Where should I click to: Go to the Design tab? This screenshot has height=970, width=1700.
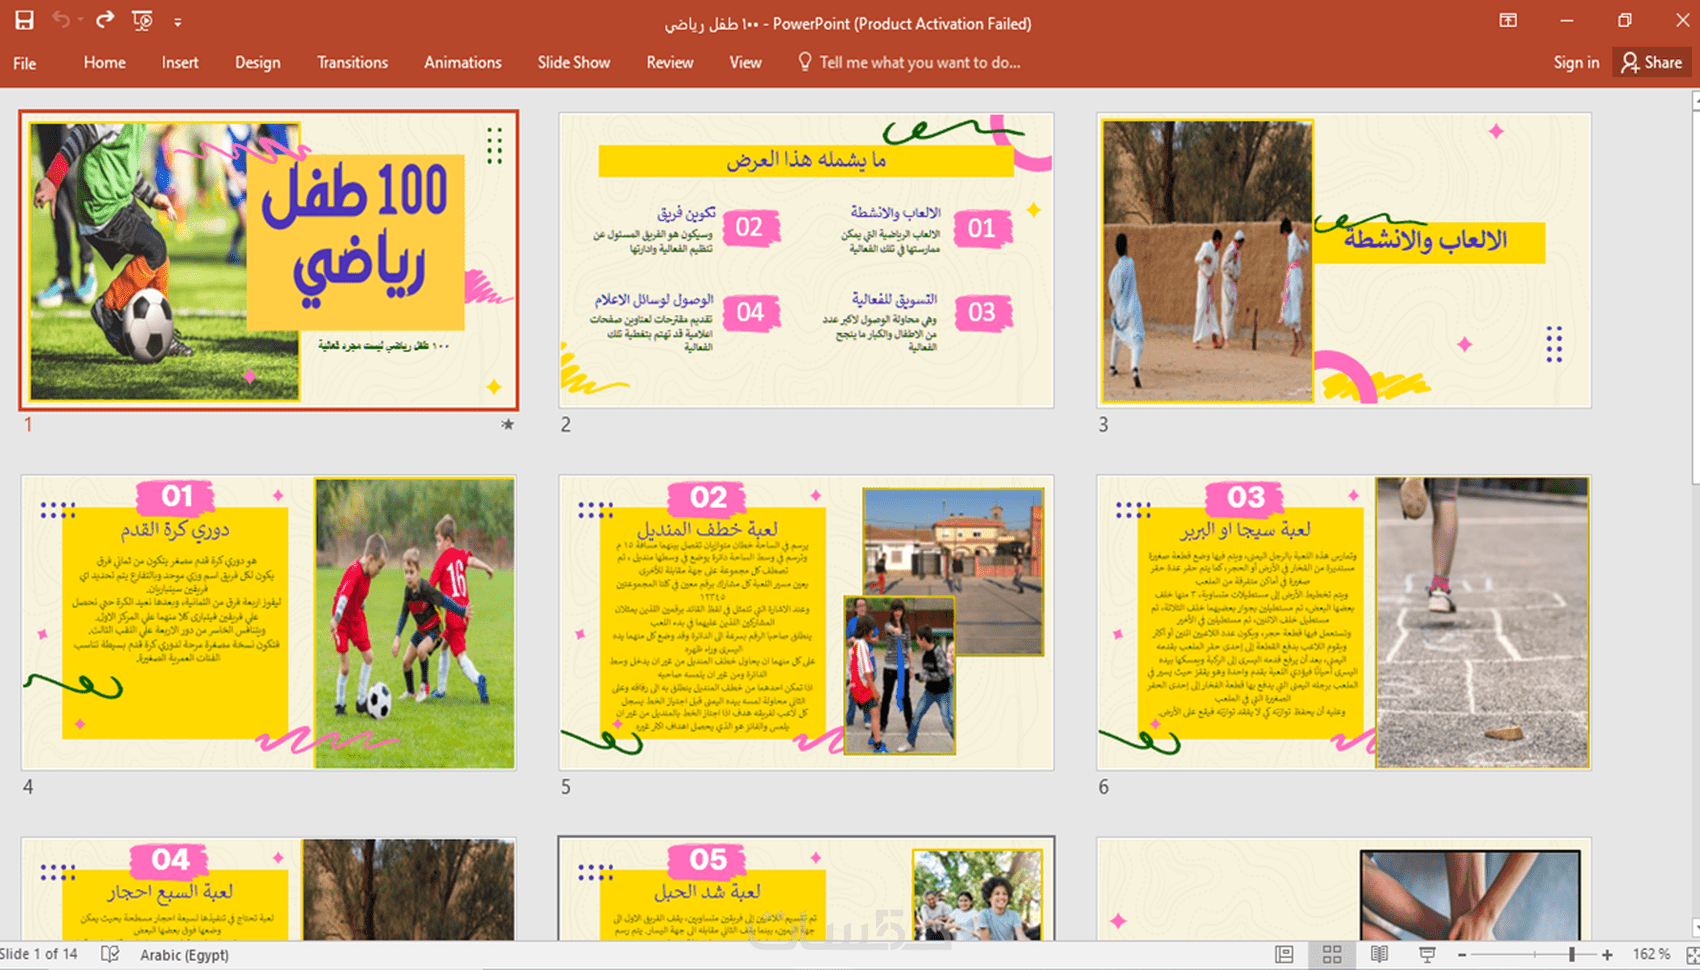pyautogui.click(x=257, y=62)
